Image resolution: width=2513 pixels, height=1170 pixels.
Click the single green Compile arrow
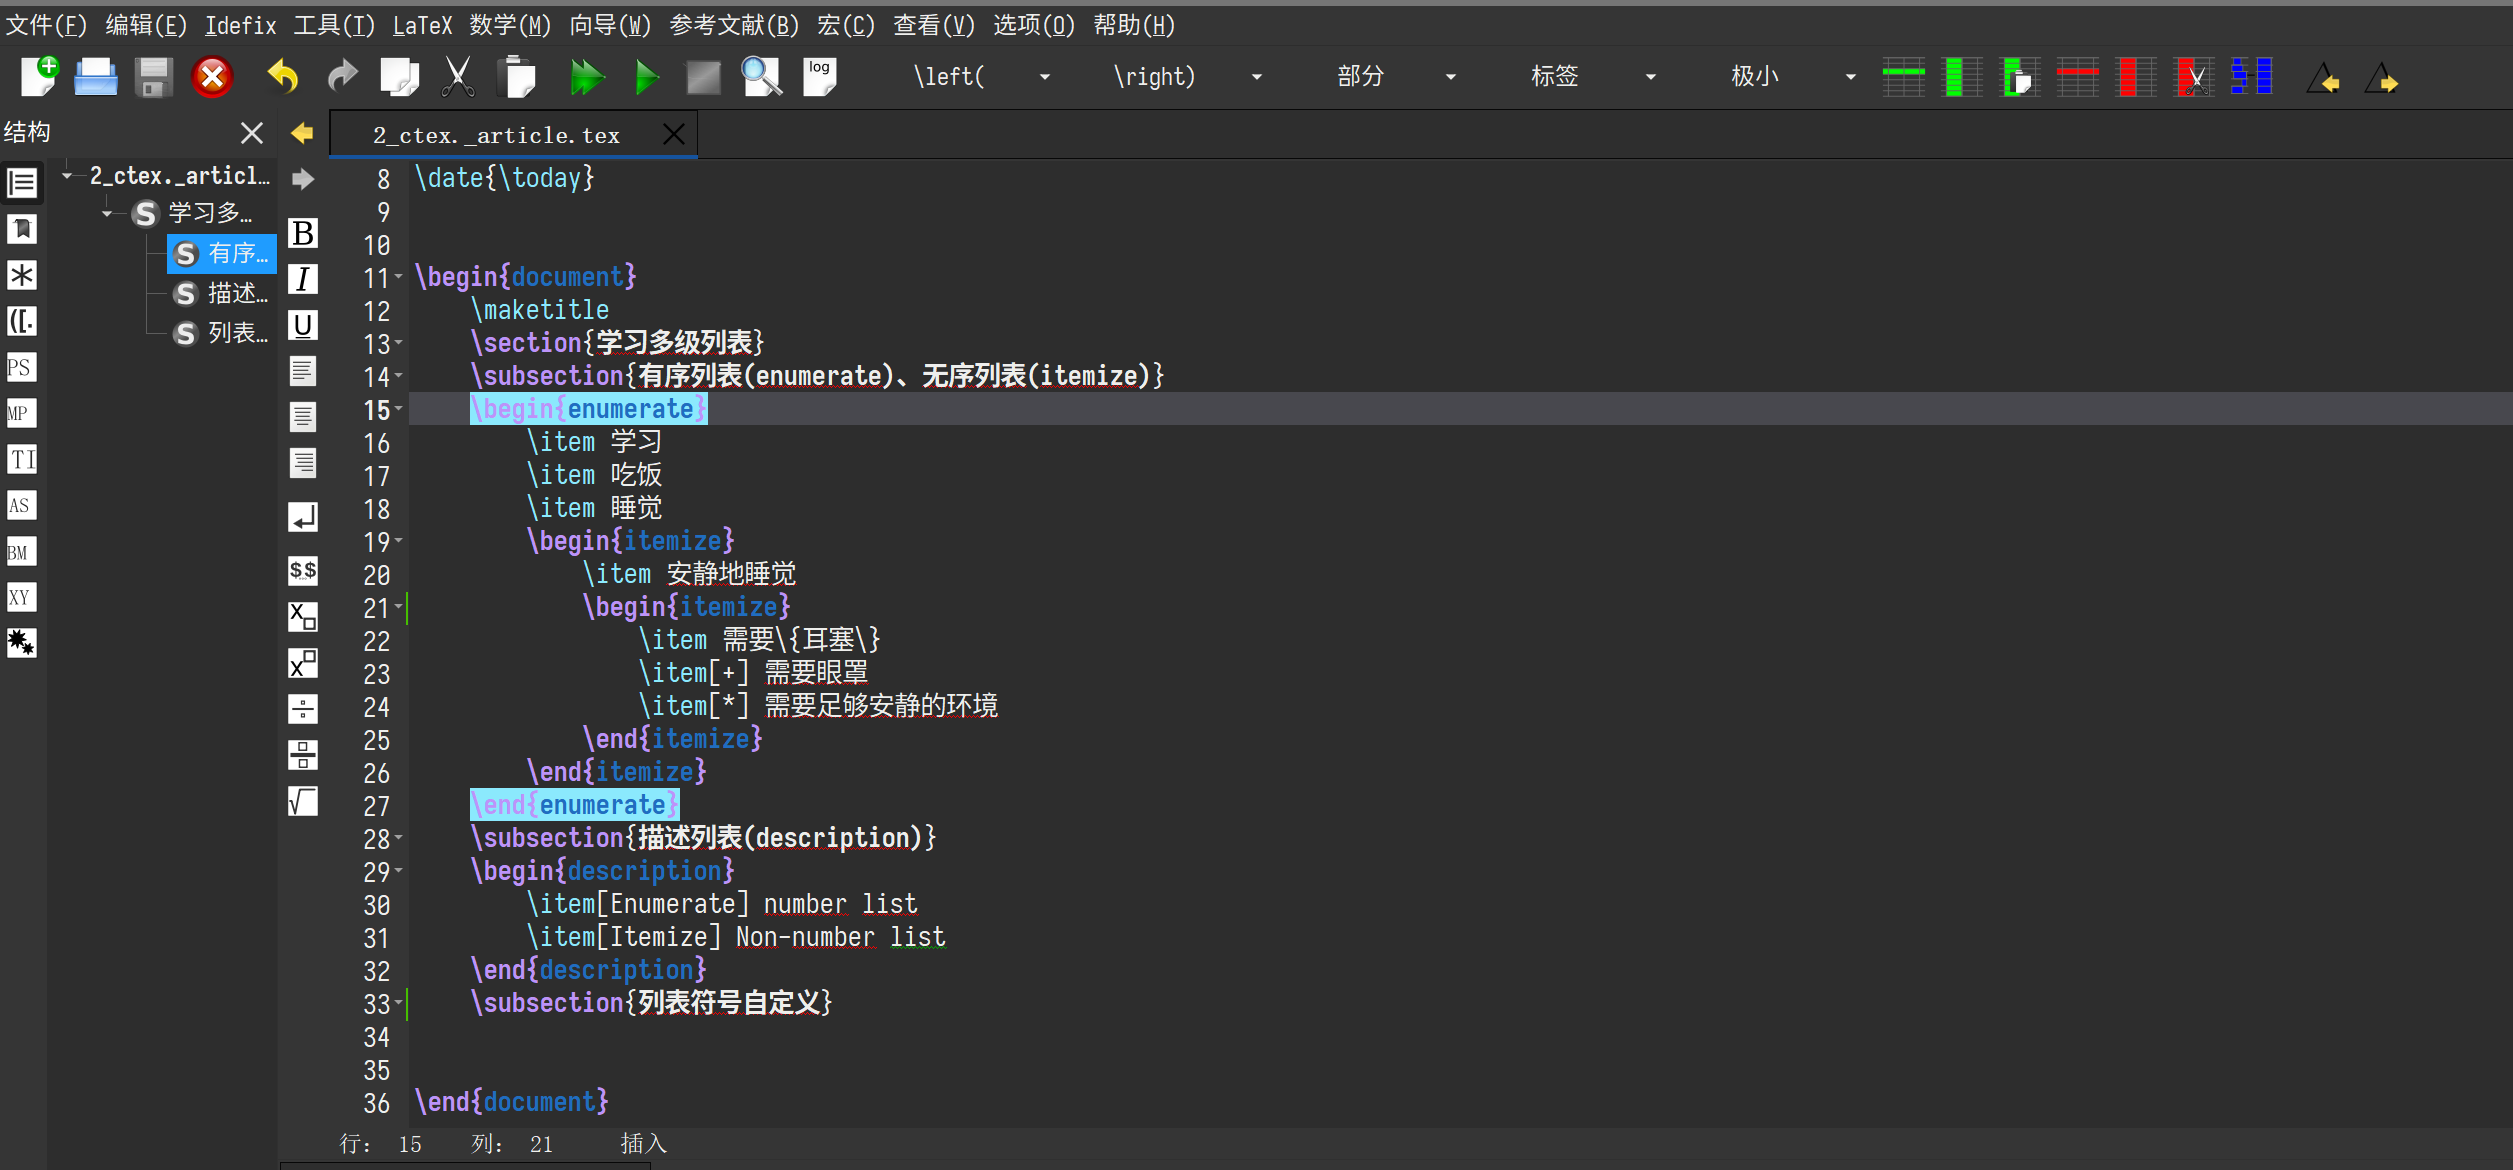[646, 77]
